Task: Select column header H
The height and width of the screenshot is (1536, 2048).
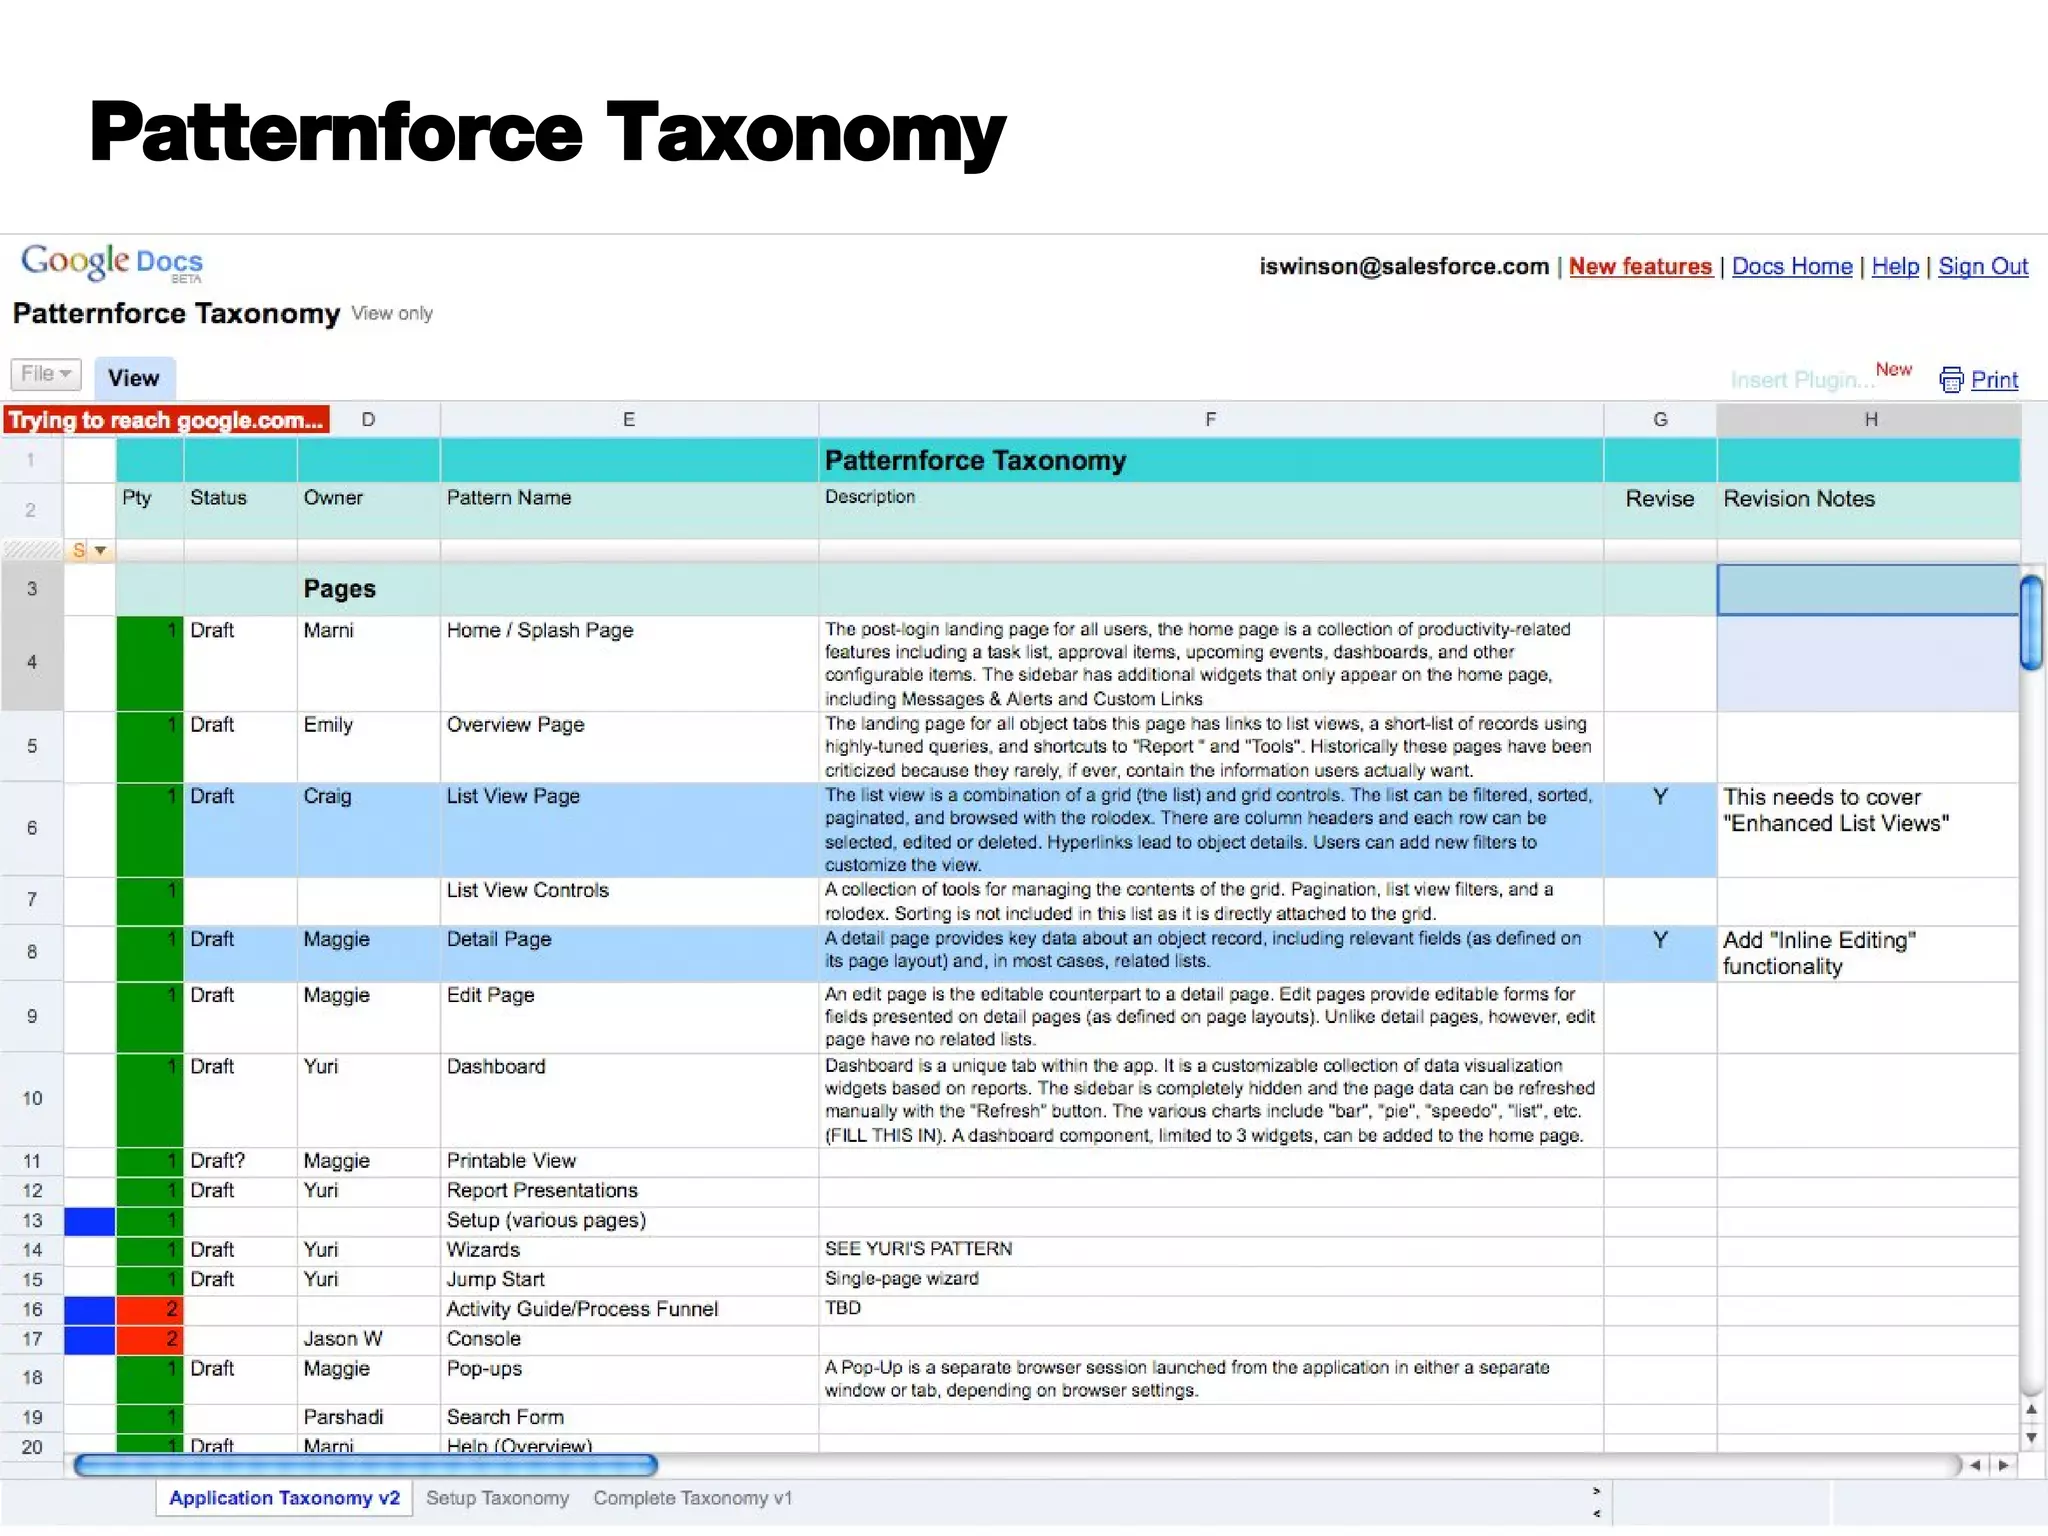Action: click(x=1869, y=420)
